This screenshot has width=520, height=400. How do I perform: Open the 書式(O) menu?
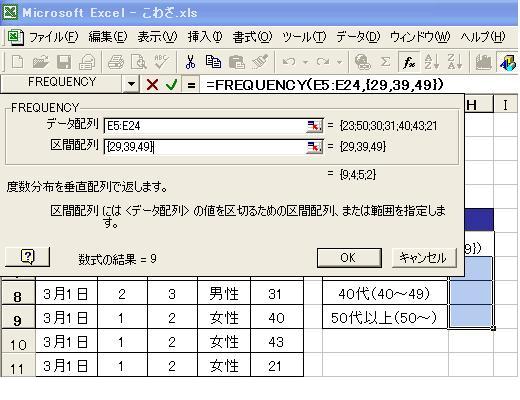252,37
